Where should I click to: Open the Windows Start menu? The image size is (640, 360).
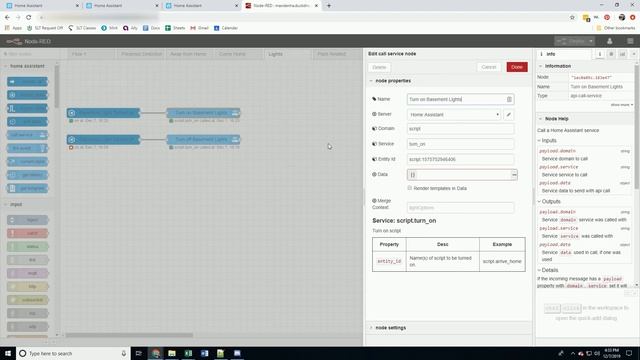pos(8,353)
